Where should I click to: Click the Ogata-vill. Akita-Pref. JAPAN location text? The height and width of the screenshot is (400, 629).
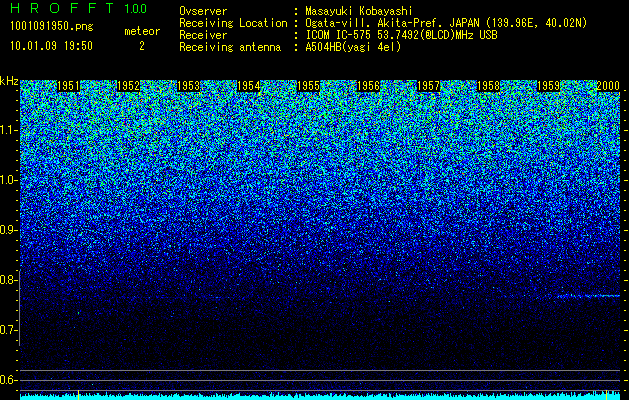pyautogui.click(x=446, y=23)
